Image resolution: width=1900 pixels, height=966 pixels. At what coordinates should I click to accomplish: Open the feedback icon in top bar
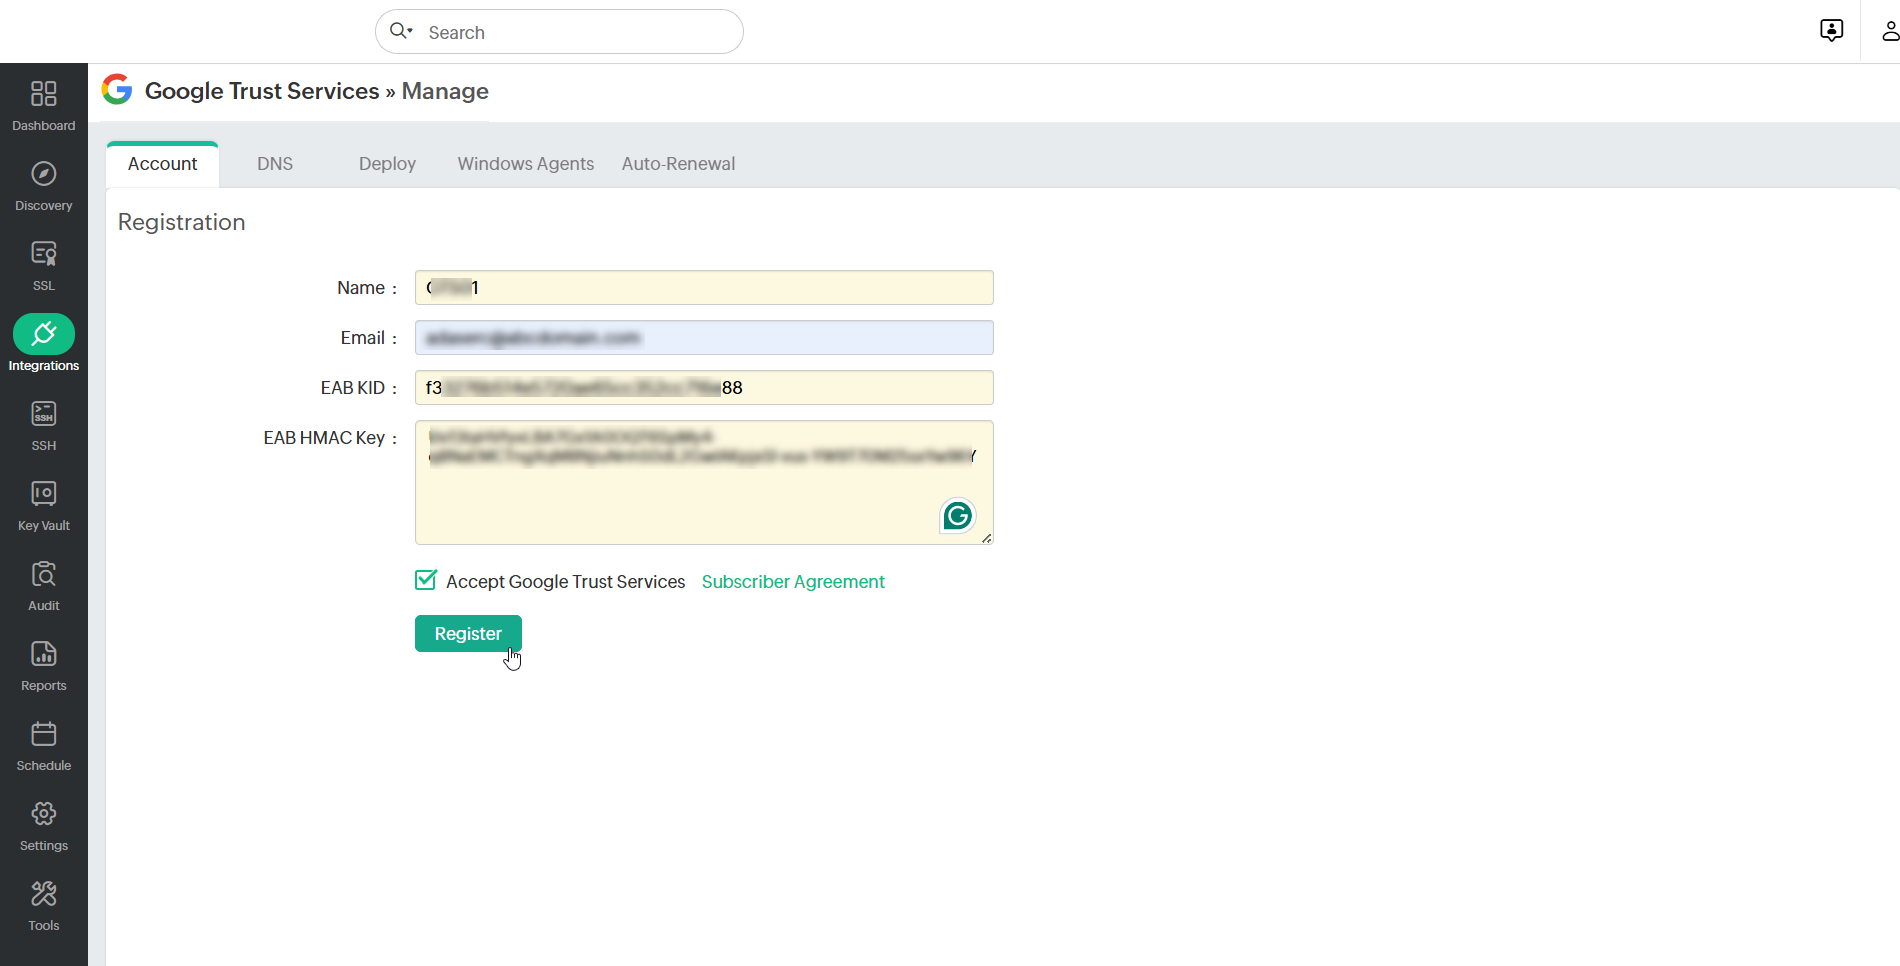pyautogui.click(x=1831, y=31)
